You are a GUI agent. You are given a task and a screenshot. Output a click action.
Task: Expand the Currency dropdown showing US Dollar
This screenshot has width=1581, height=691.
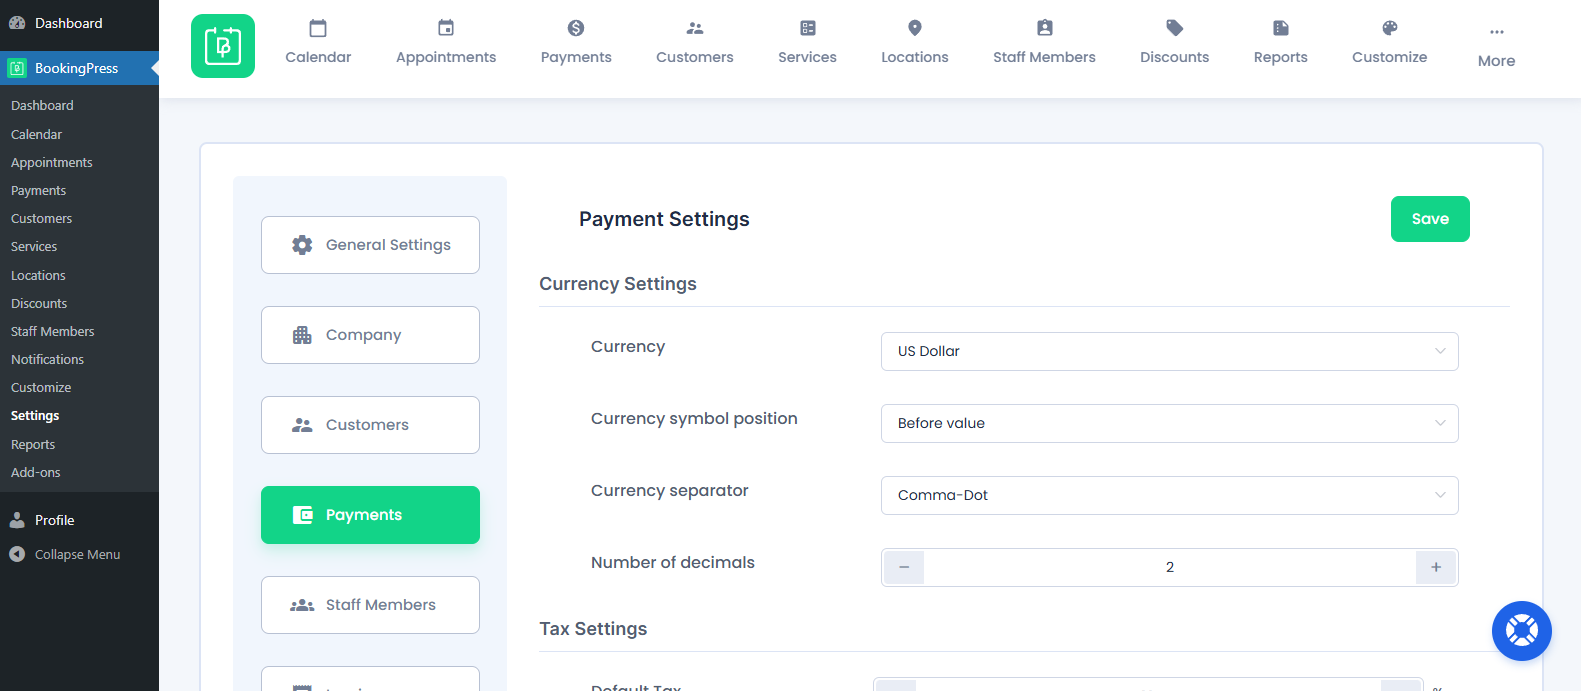pos(1169,351)
